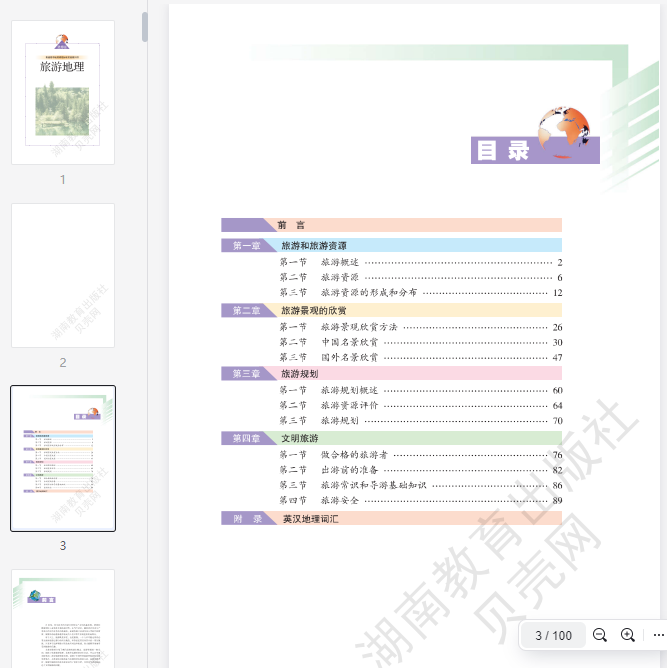The height and width of the screenshot is (668, 667).
Task: Jump to 旅游资源的形成和分布 entry
Action: click(368, 293)
